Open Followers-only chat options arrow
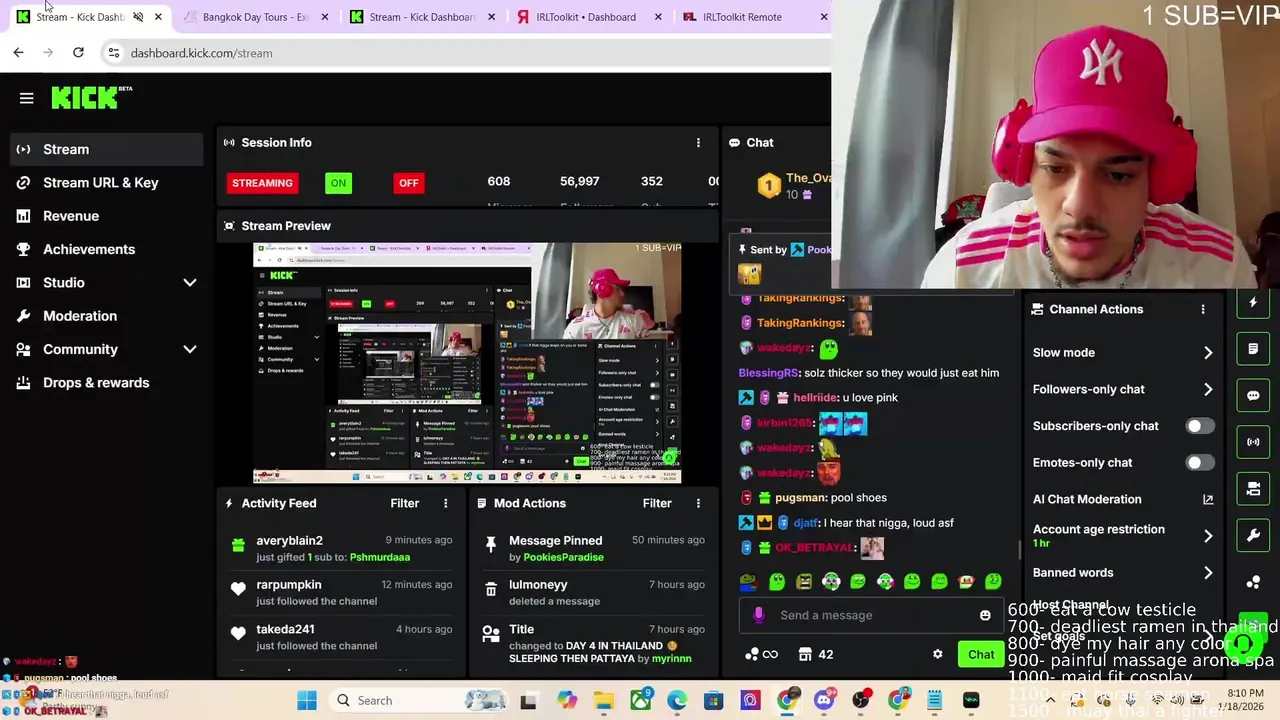This screenshot has width=1280, height=720. tap(1208, 389)
